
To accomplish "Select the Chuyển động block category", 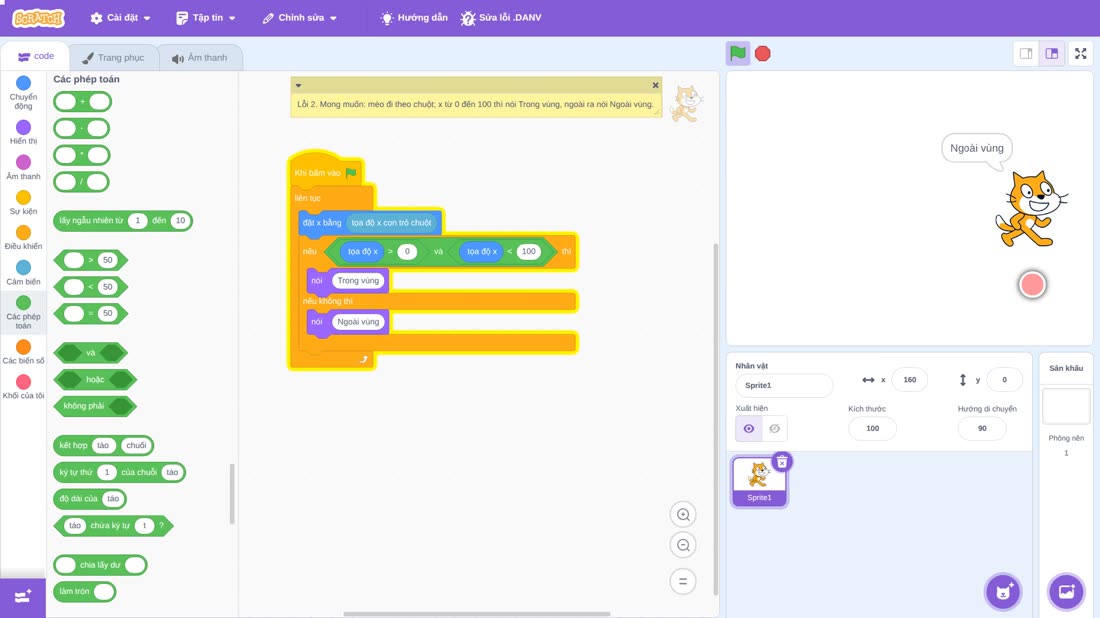I will point(23,93).
